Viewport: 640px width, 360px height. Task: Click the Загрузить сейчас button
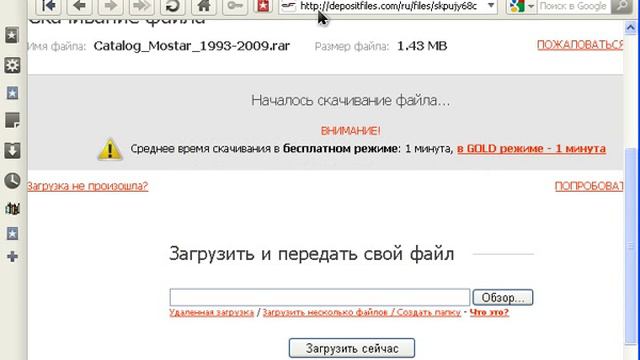(x=352, y=348)
